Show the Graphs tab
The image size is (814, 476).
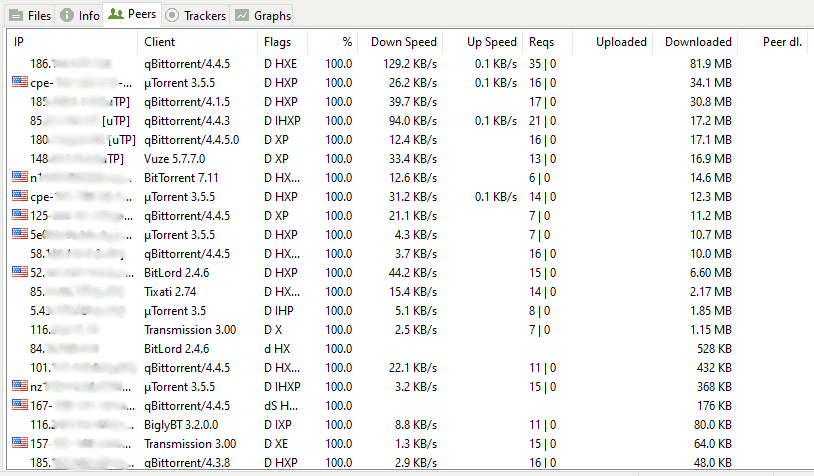[263, 16]
